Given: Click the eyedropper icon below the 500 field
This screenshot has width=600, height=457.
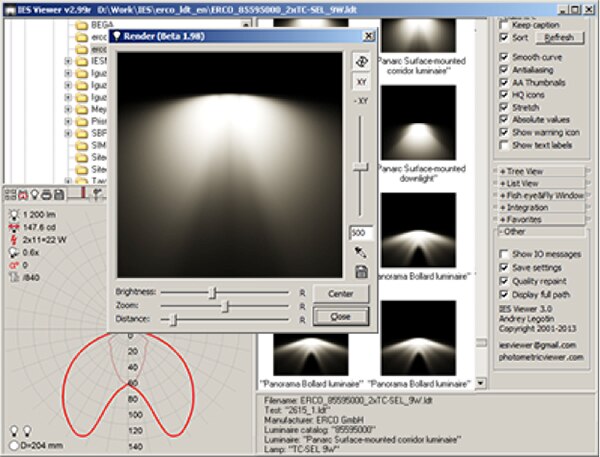Looking at the screenshot, I should [361, 252].
